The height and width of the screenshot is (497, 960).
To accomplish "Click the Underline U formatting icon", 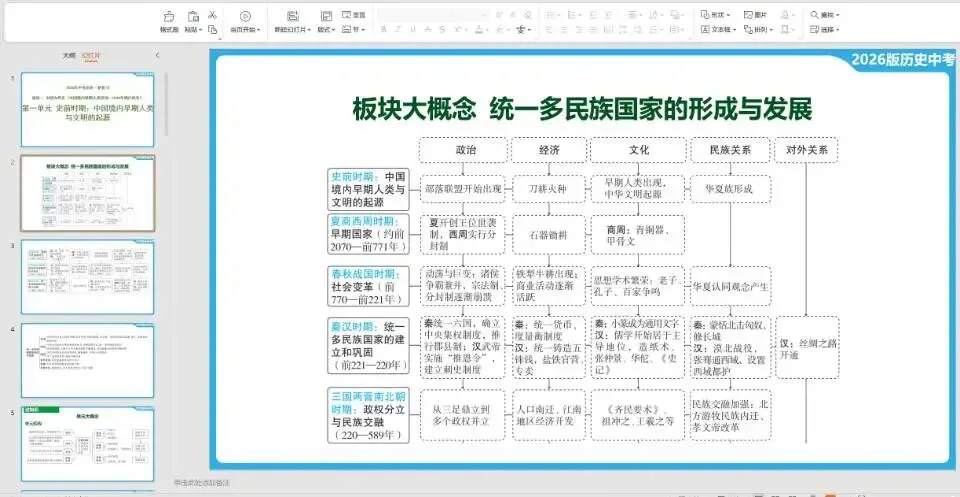I will [413, 29].
